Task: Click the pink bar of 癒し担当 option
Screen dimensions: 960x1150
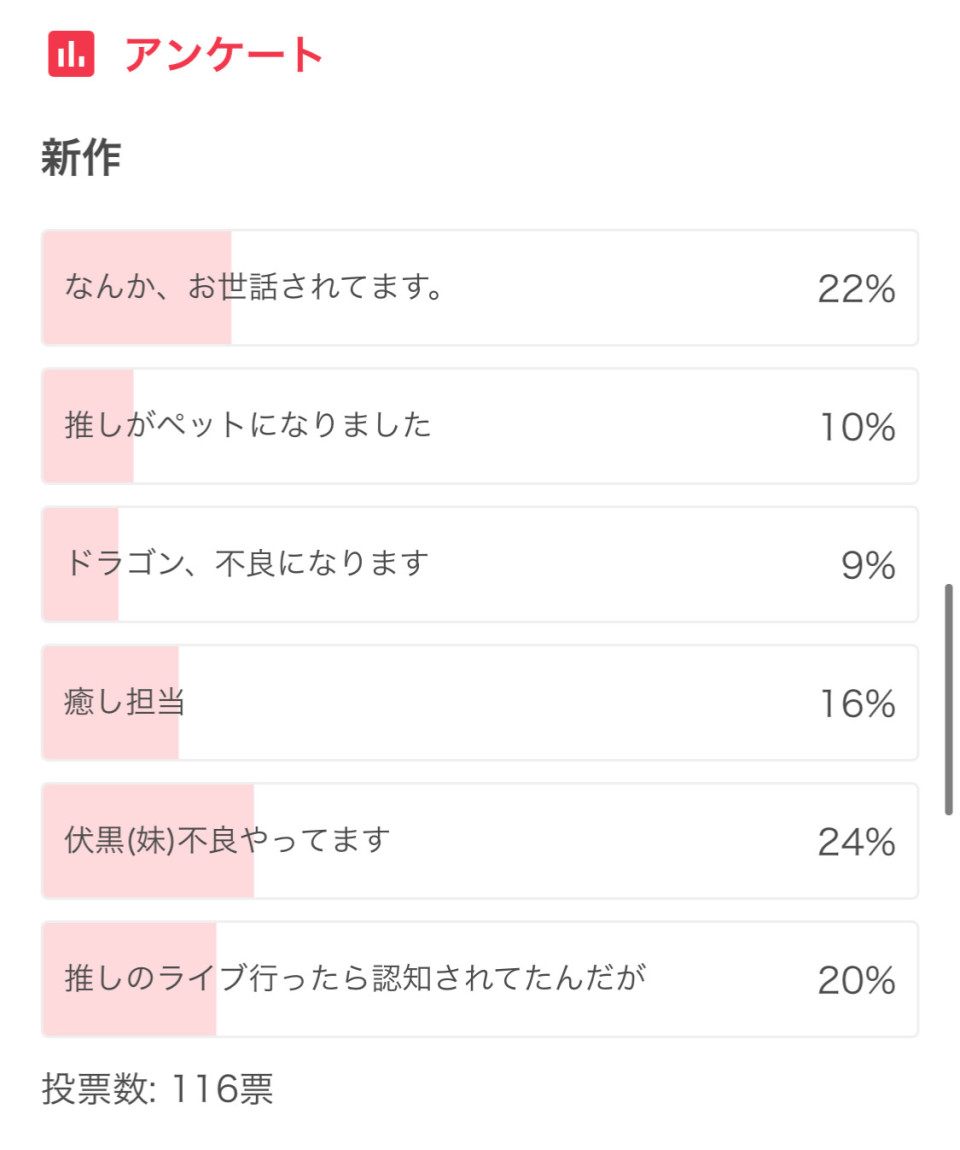Action: point(111,703)
